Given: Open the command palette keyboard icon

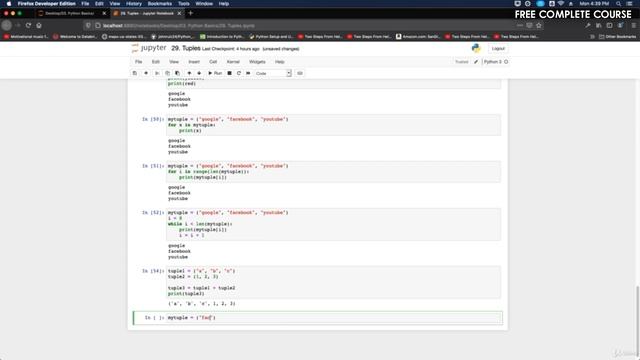Looking at the screenshot, I should [300, 73].
